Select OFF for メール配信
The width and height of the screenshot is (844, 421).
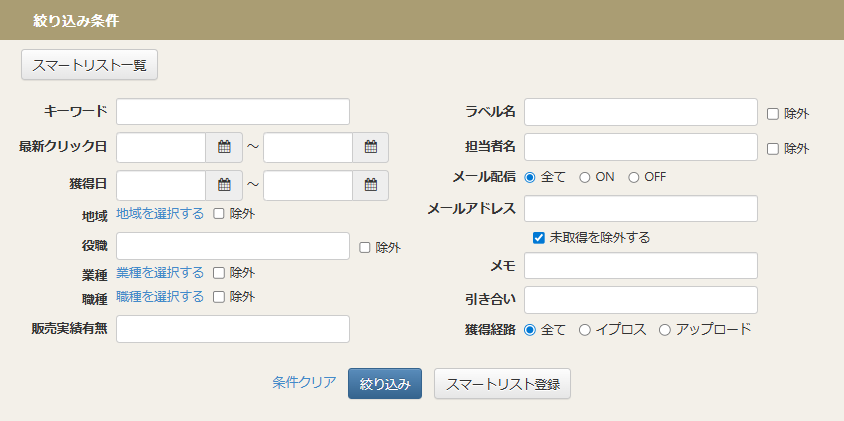pos(634,177)
